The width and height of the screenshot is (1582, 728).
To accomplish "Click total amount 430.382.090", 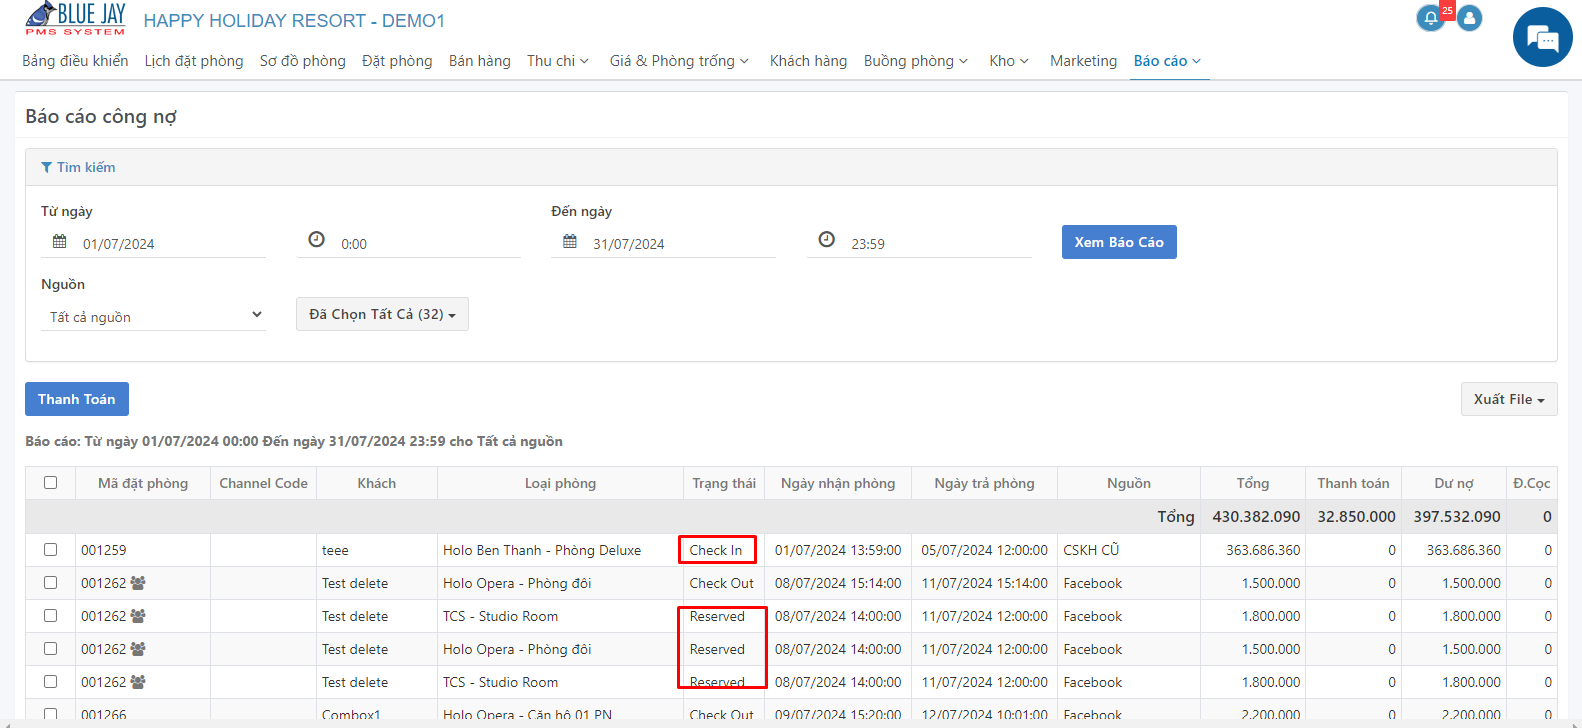I will (1256, 517).
